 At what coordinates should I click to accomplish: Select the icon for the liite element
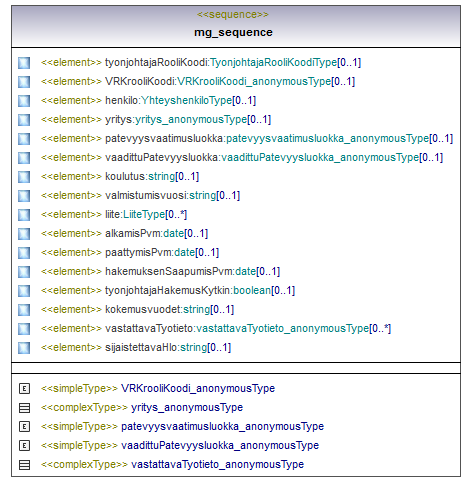click(24, 215)
